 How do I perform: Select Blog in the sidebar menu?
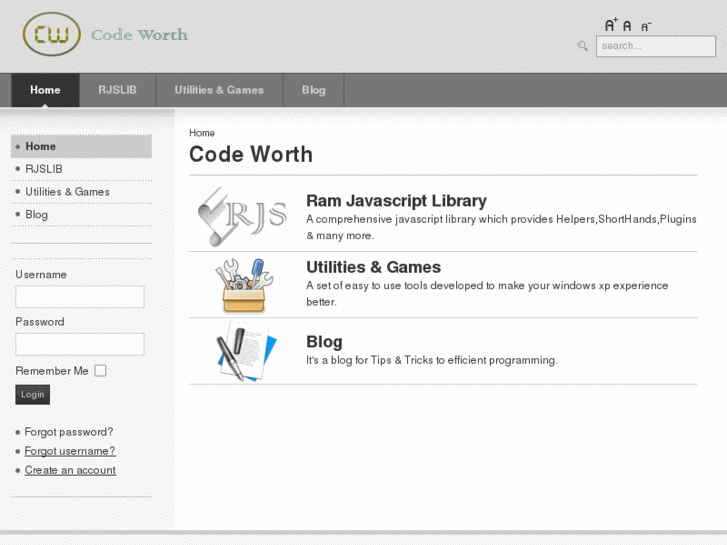point(81,214)
